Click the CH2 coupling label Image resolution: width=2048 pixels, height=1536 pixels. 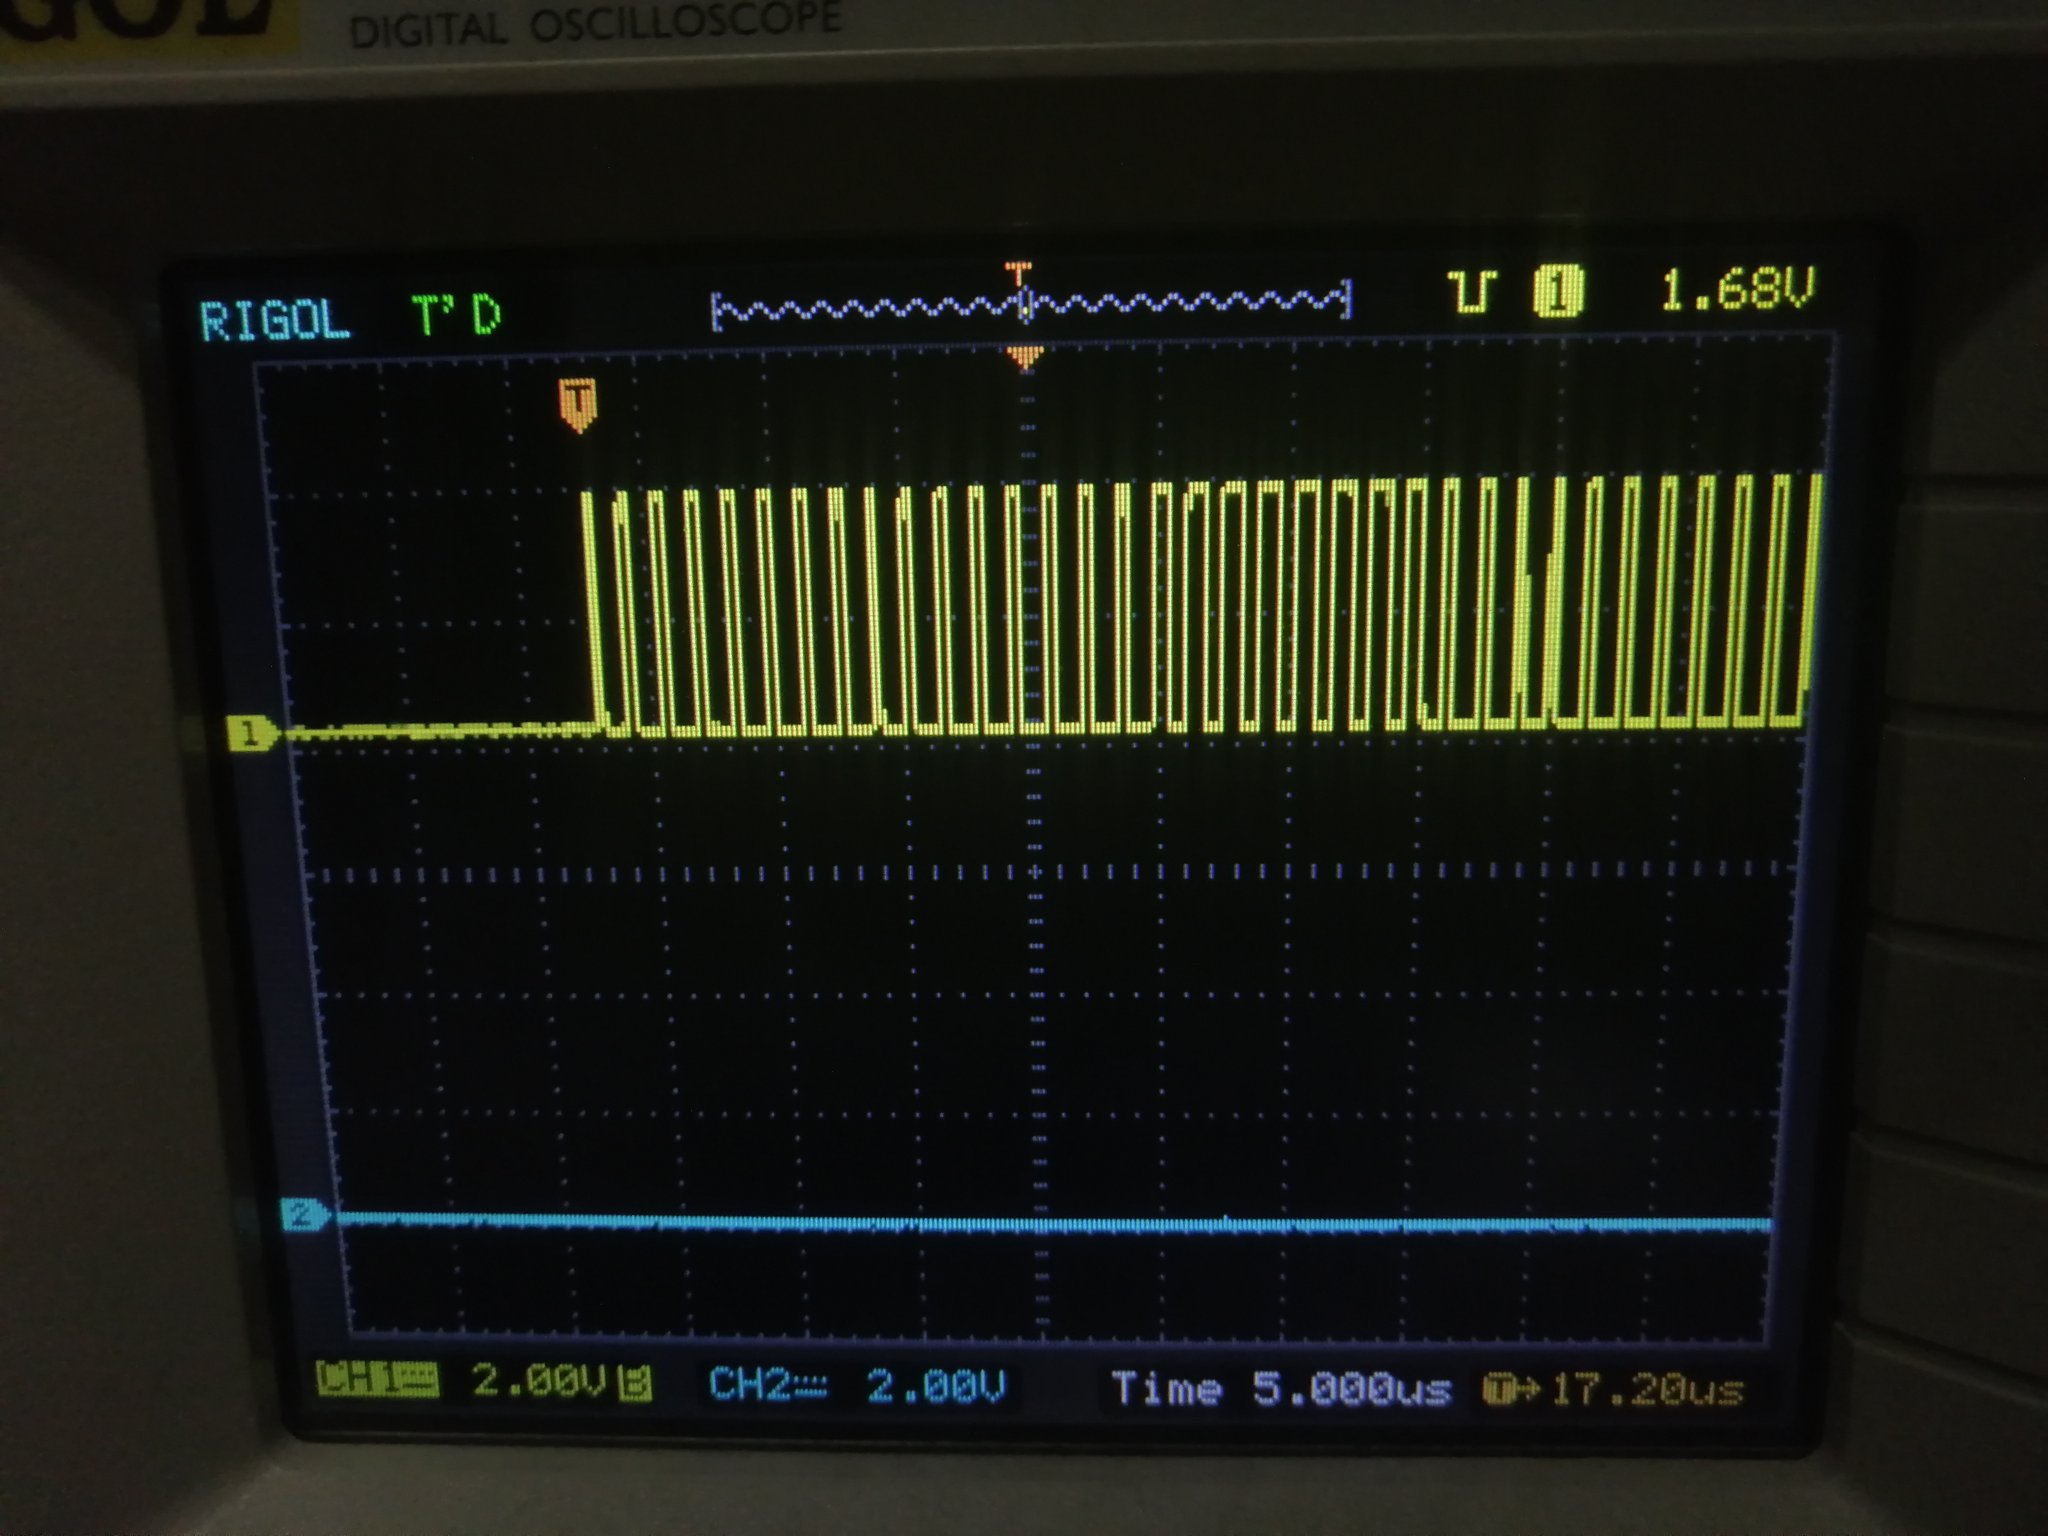[x=768, y=1385]
